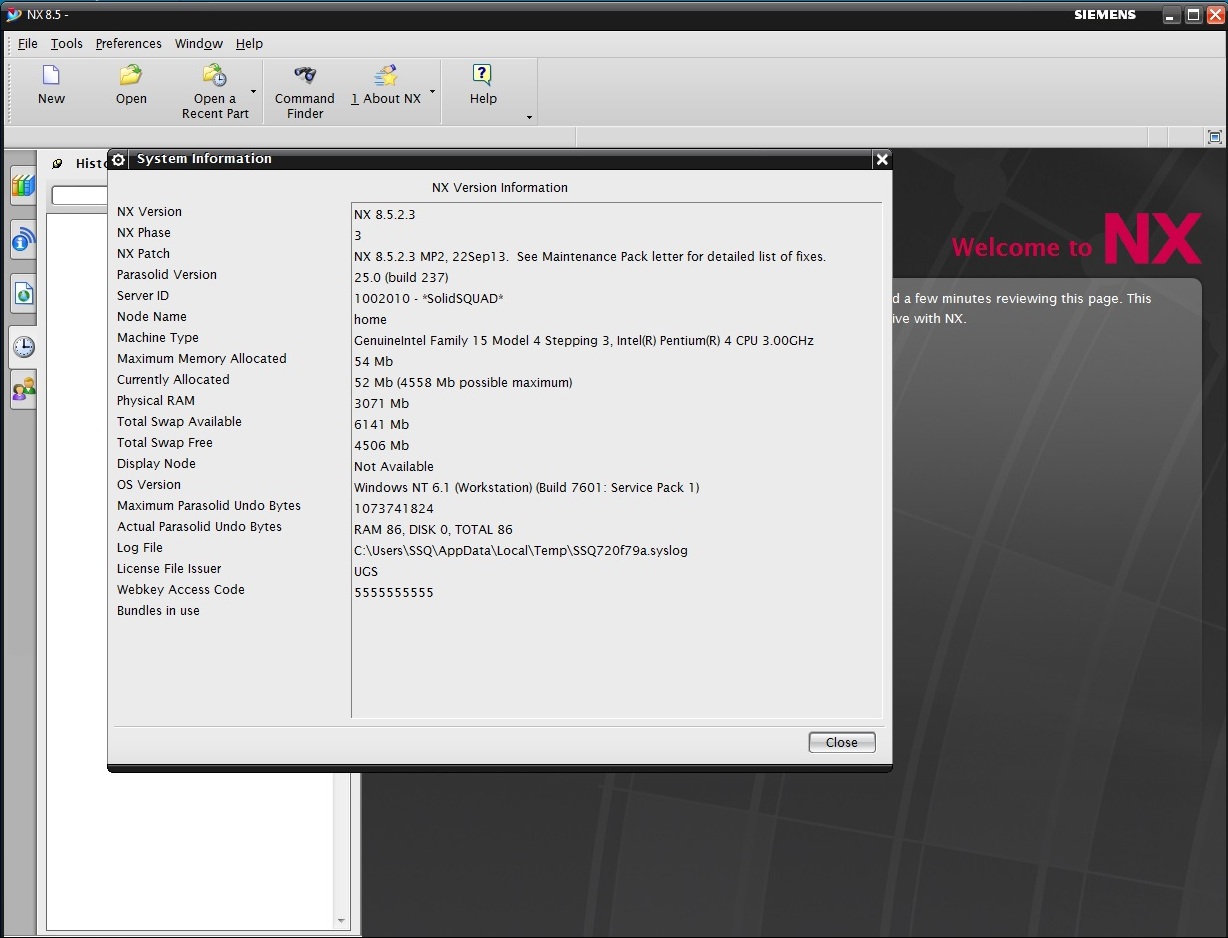Screen dimensions: 1228x938
Task: Select the '6141 Mb' value
Action: (381, 424)
